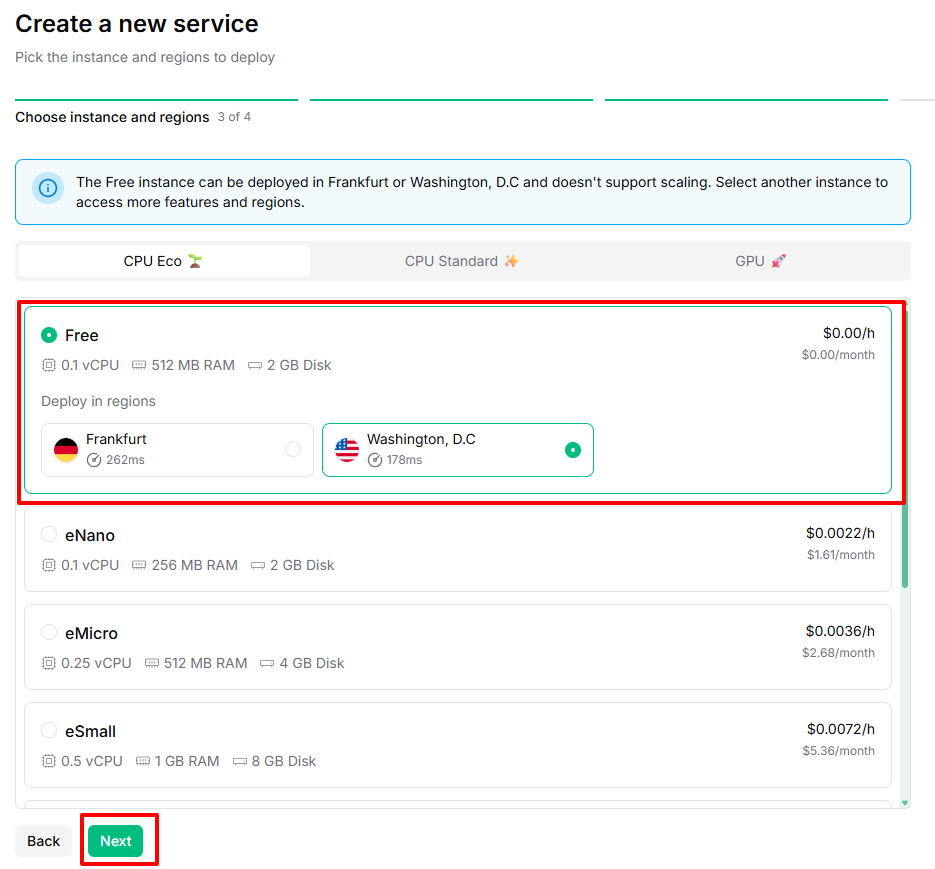Click the US flag icon for Washington

click(x=347, y=450)
